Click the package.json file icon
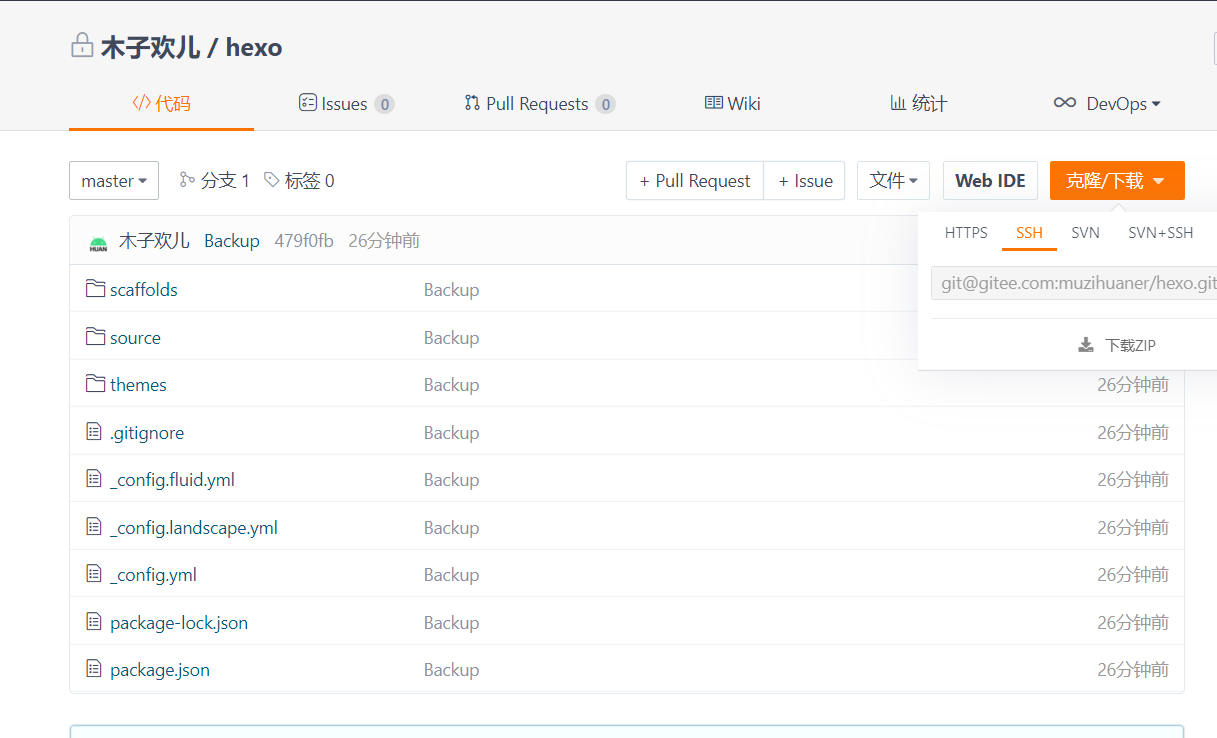Screen dimensions: 1217x738 point(94,669)
